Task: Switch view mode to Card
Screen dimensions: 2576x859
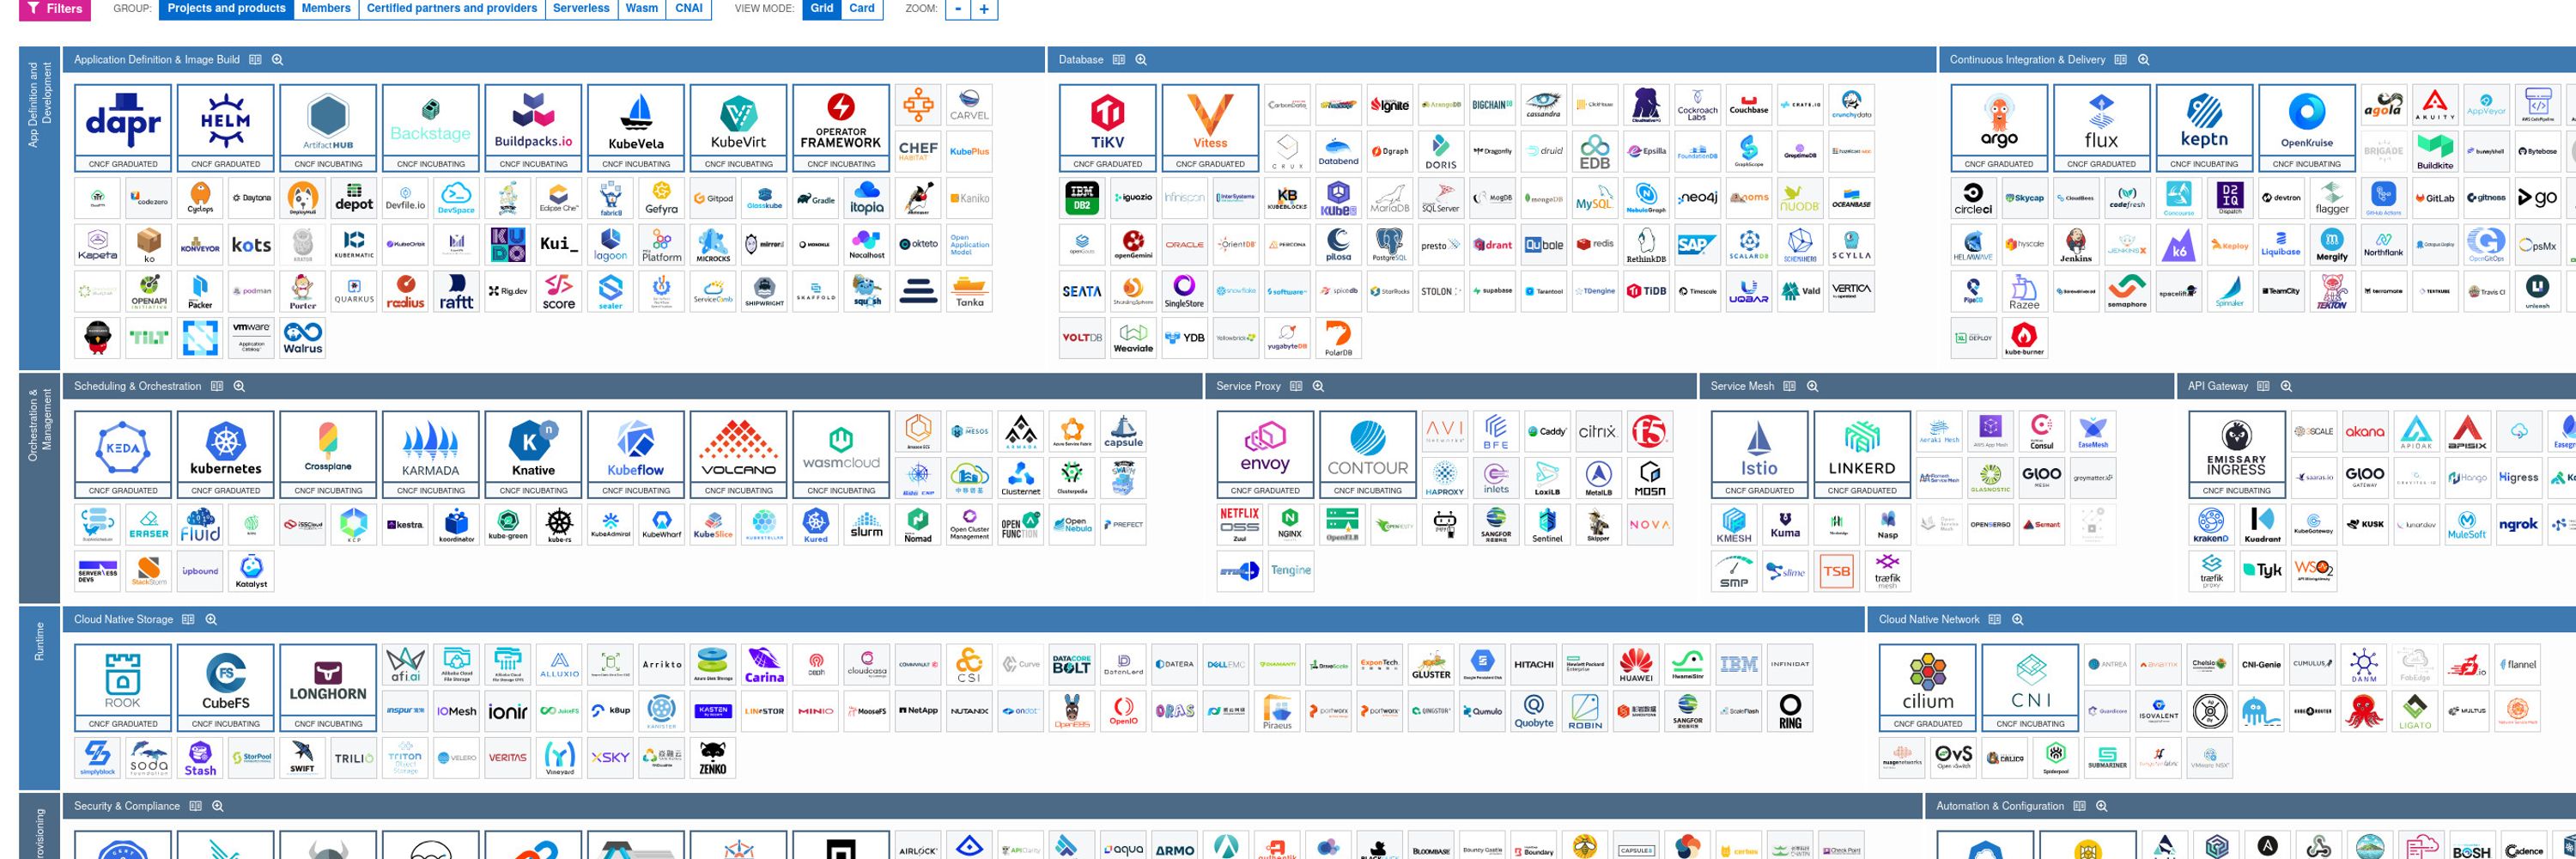Action: click(862, 8)
